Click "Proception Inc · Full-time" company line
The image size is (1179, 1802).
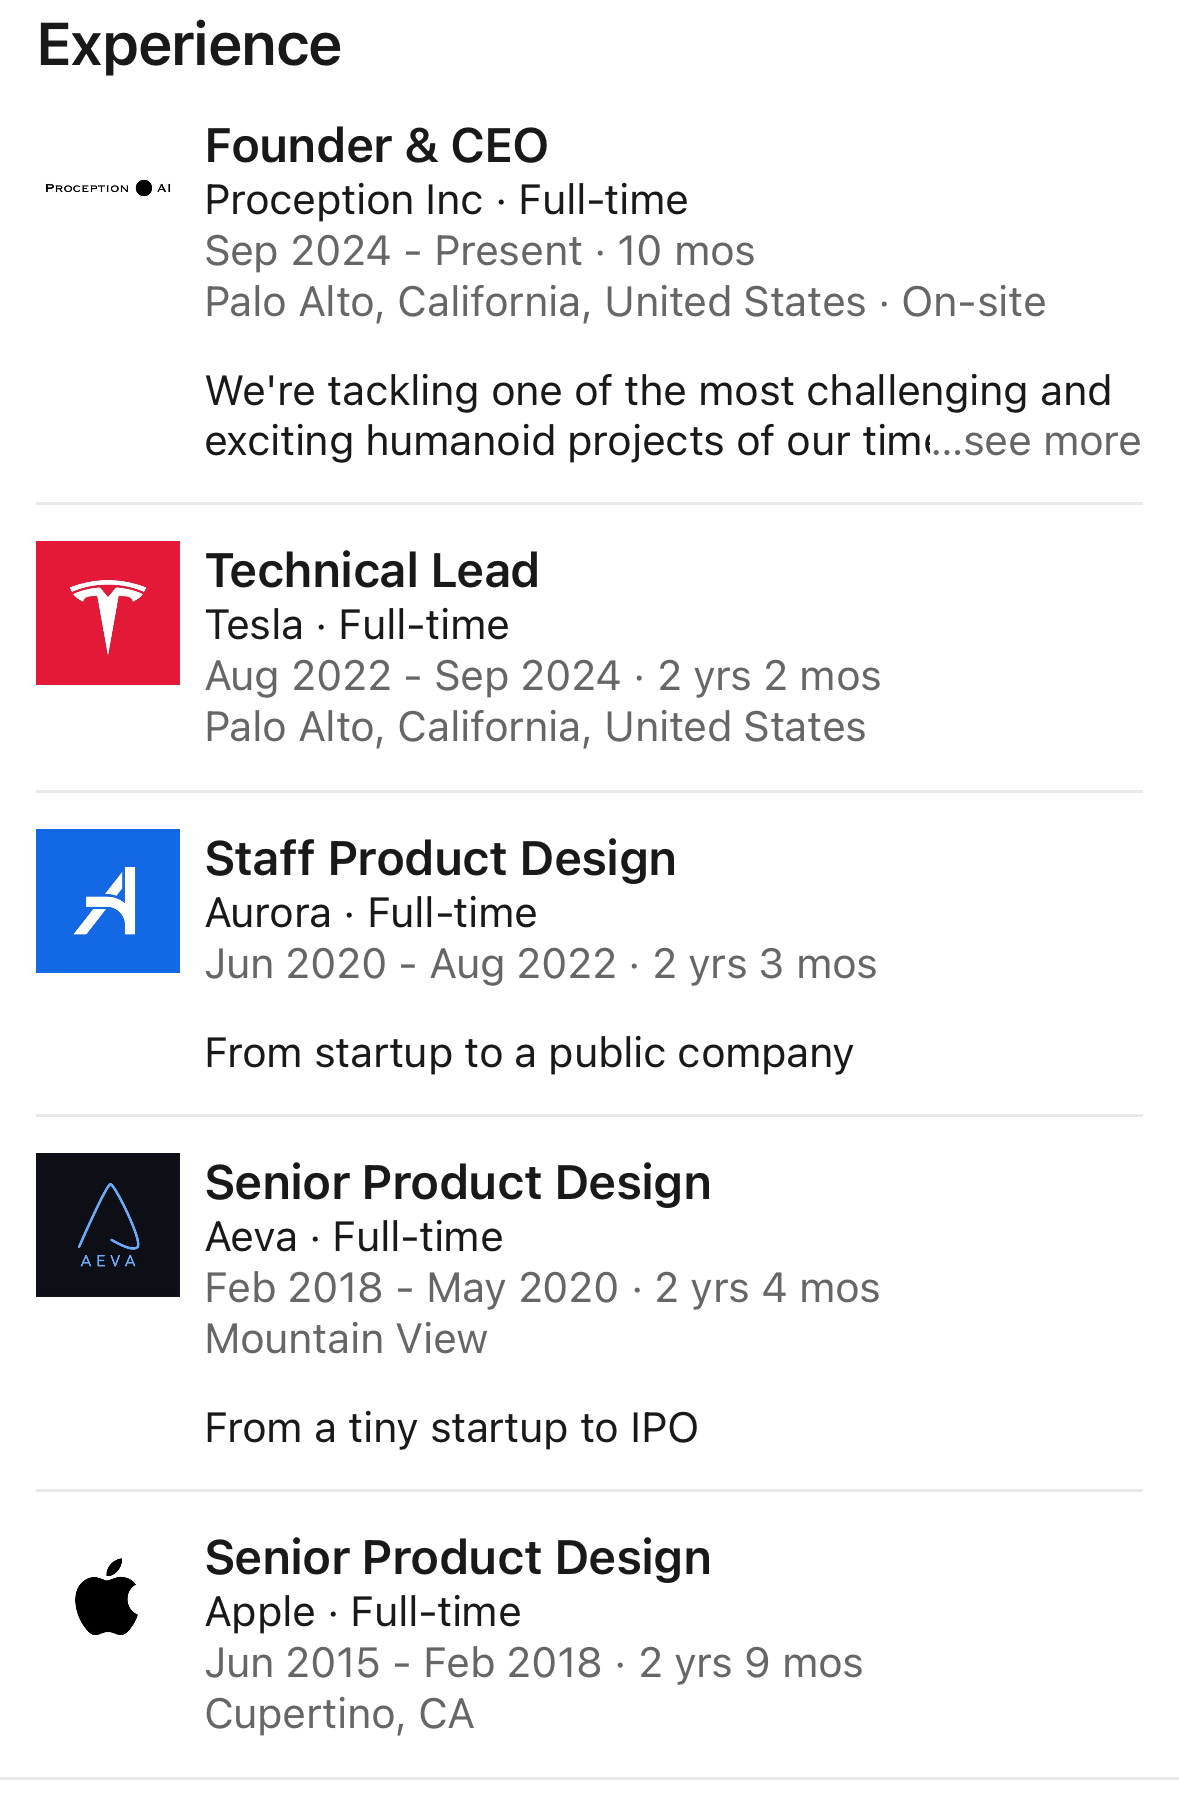(x=446, y=201)
